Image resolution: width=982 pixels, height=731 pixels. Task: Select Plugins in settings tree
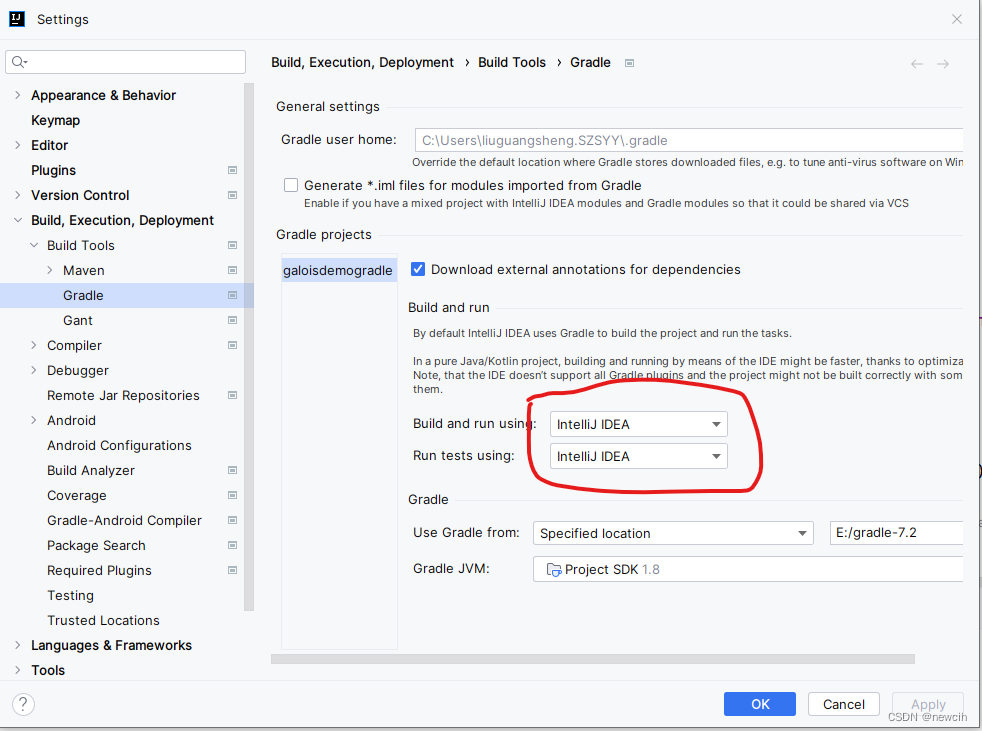(53, 170)
